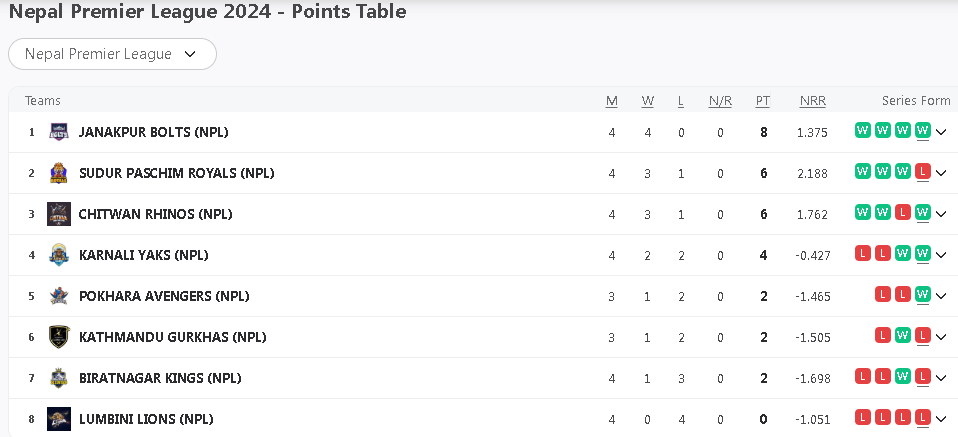Expand the Janakpur Bolts series form row

(x=941, y=132)
